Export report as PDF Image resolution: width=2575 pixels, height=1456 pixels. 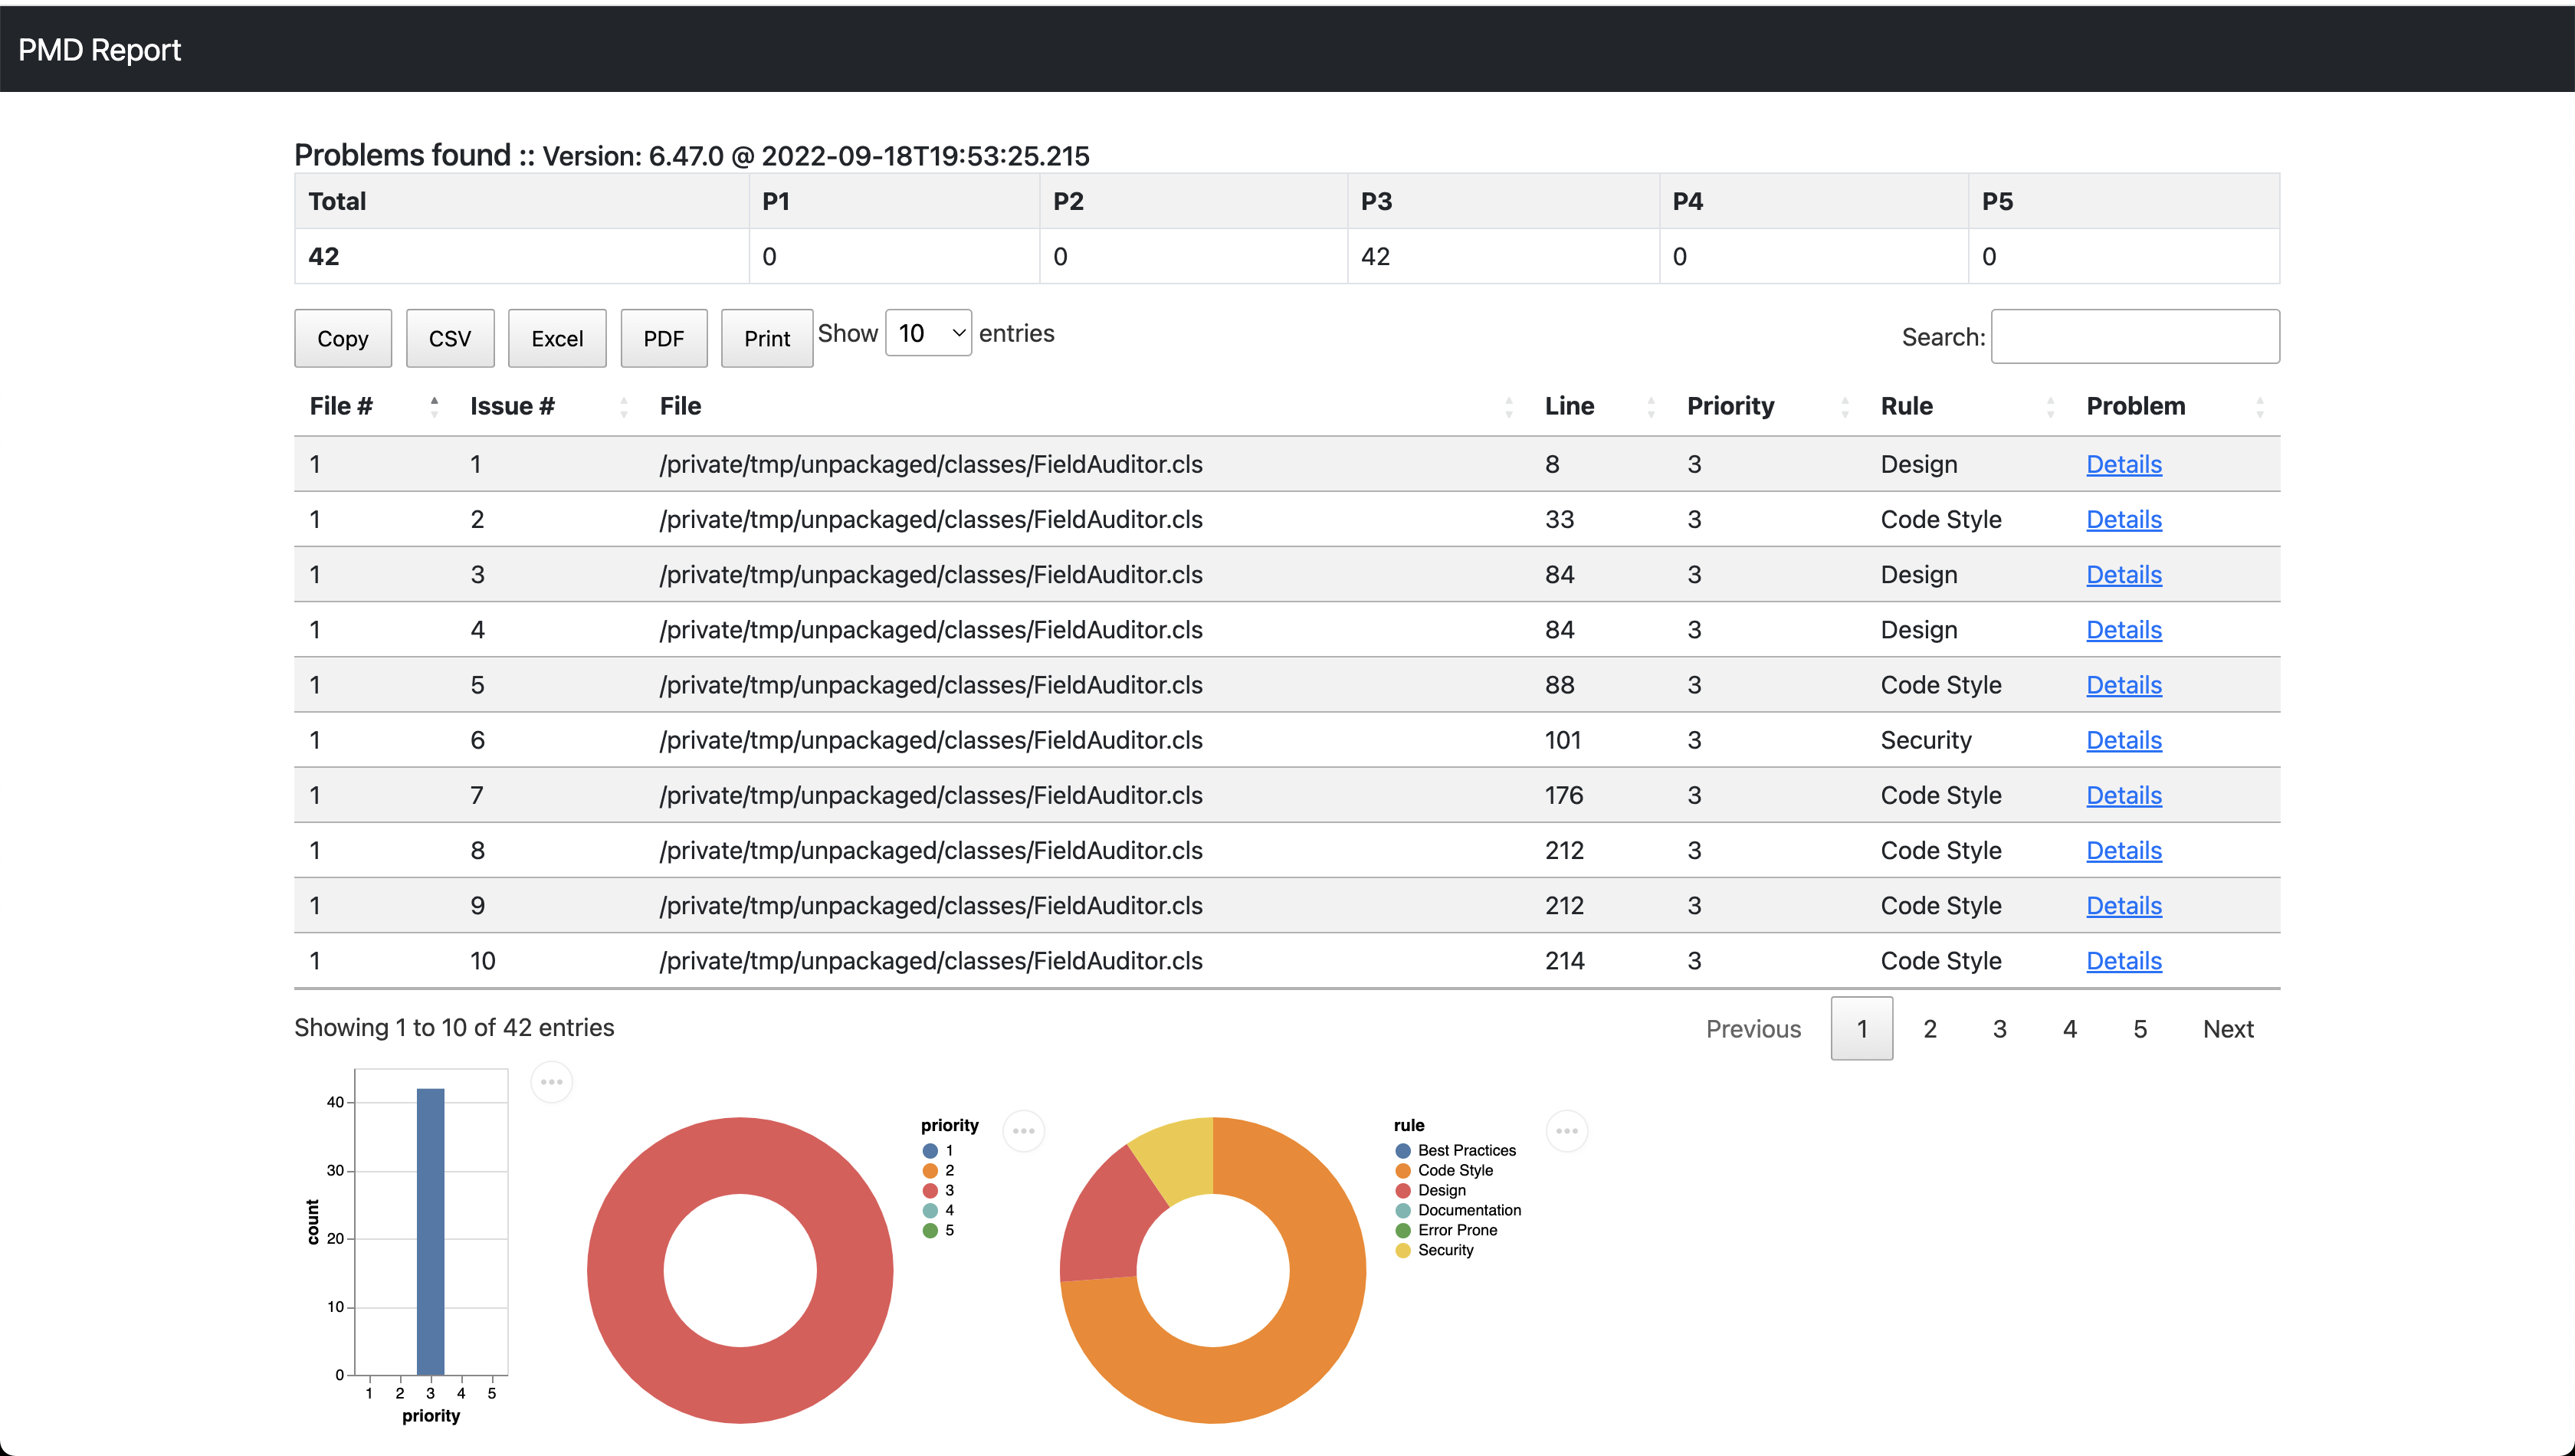[x=663, y=339]
